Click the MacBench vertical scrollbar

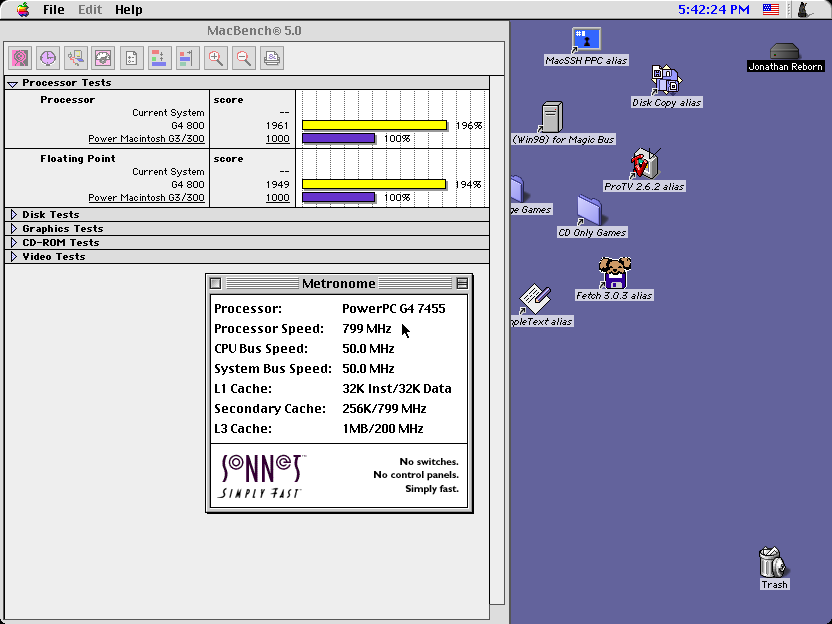pyautogui.click(x=497, y=340)
